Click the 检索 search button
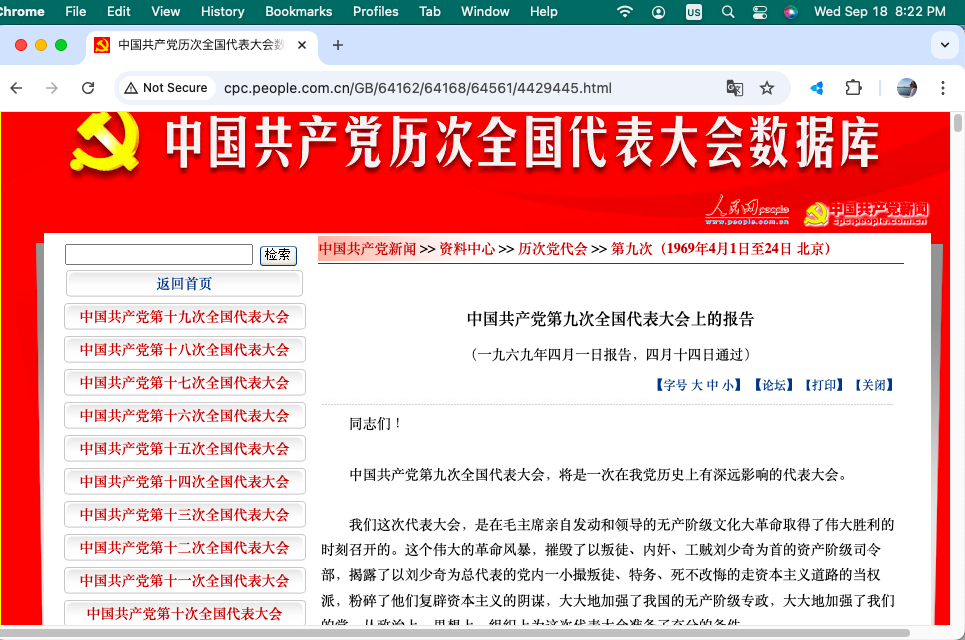Screen dimensions: 965x640 pos(278,255)
